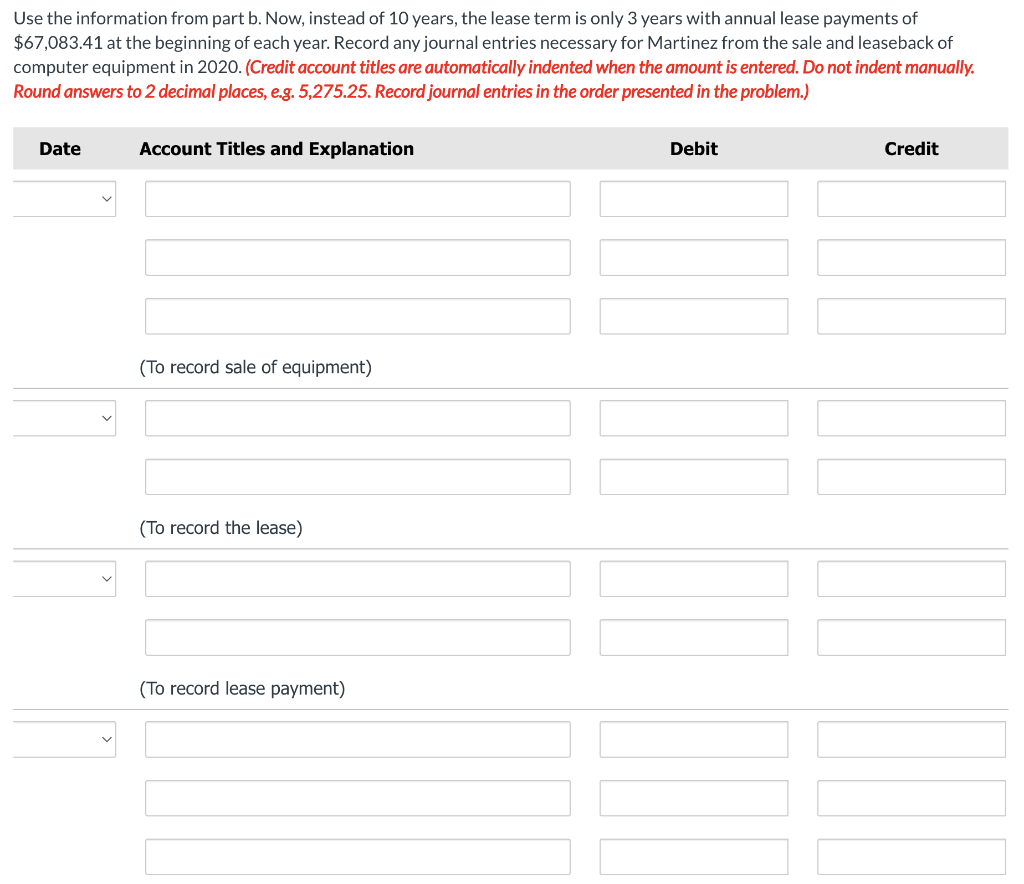The width and height of the screenshot is (1024, 884).
Task: Click first account title field of lease payment entry
Action: tap(358, 579)
